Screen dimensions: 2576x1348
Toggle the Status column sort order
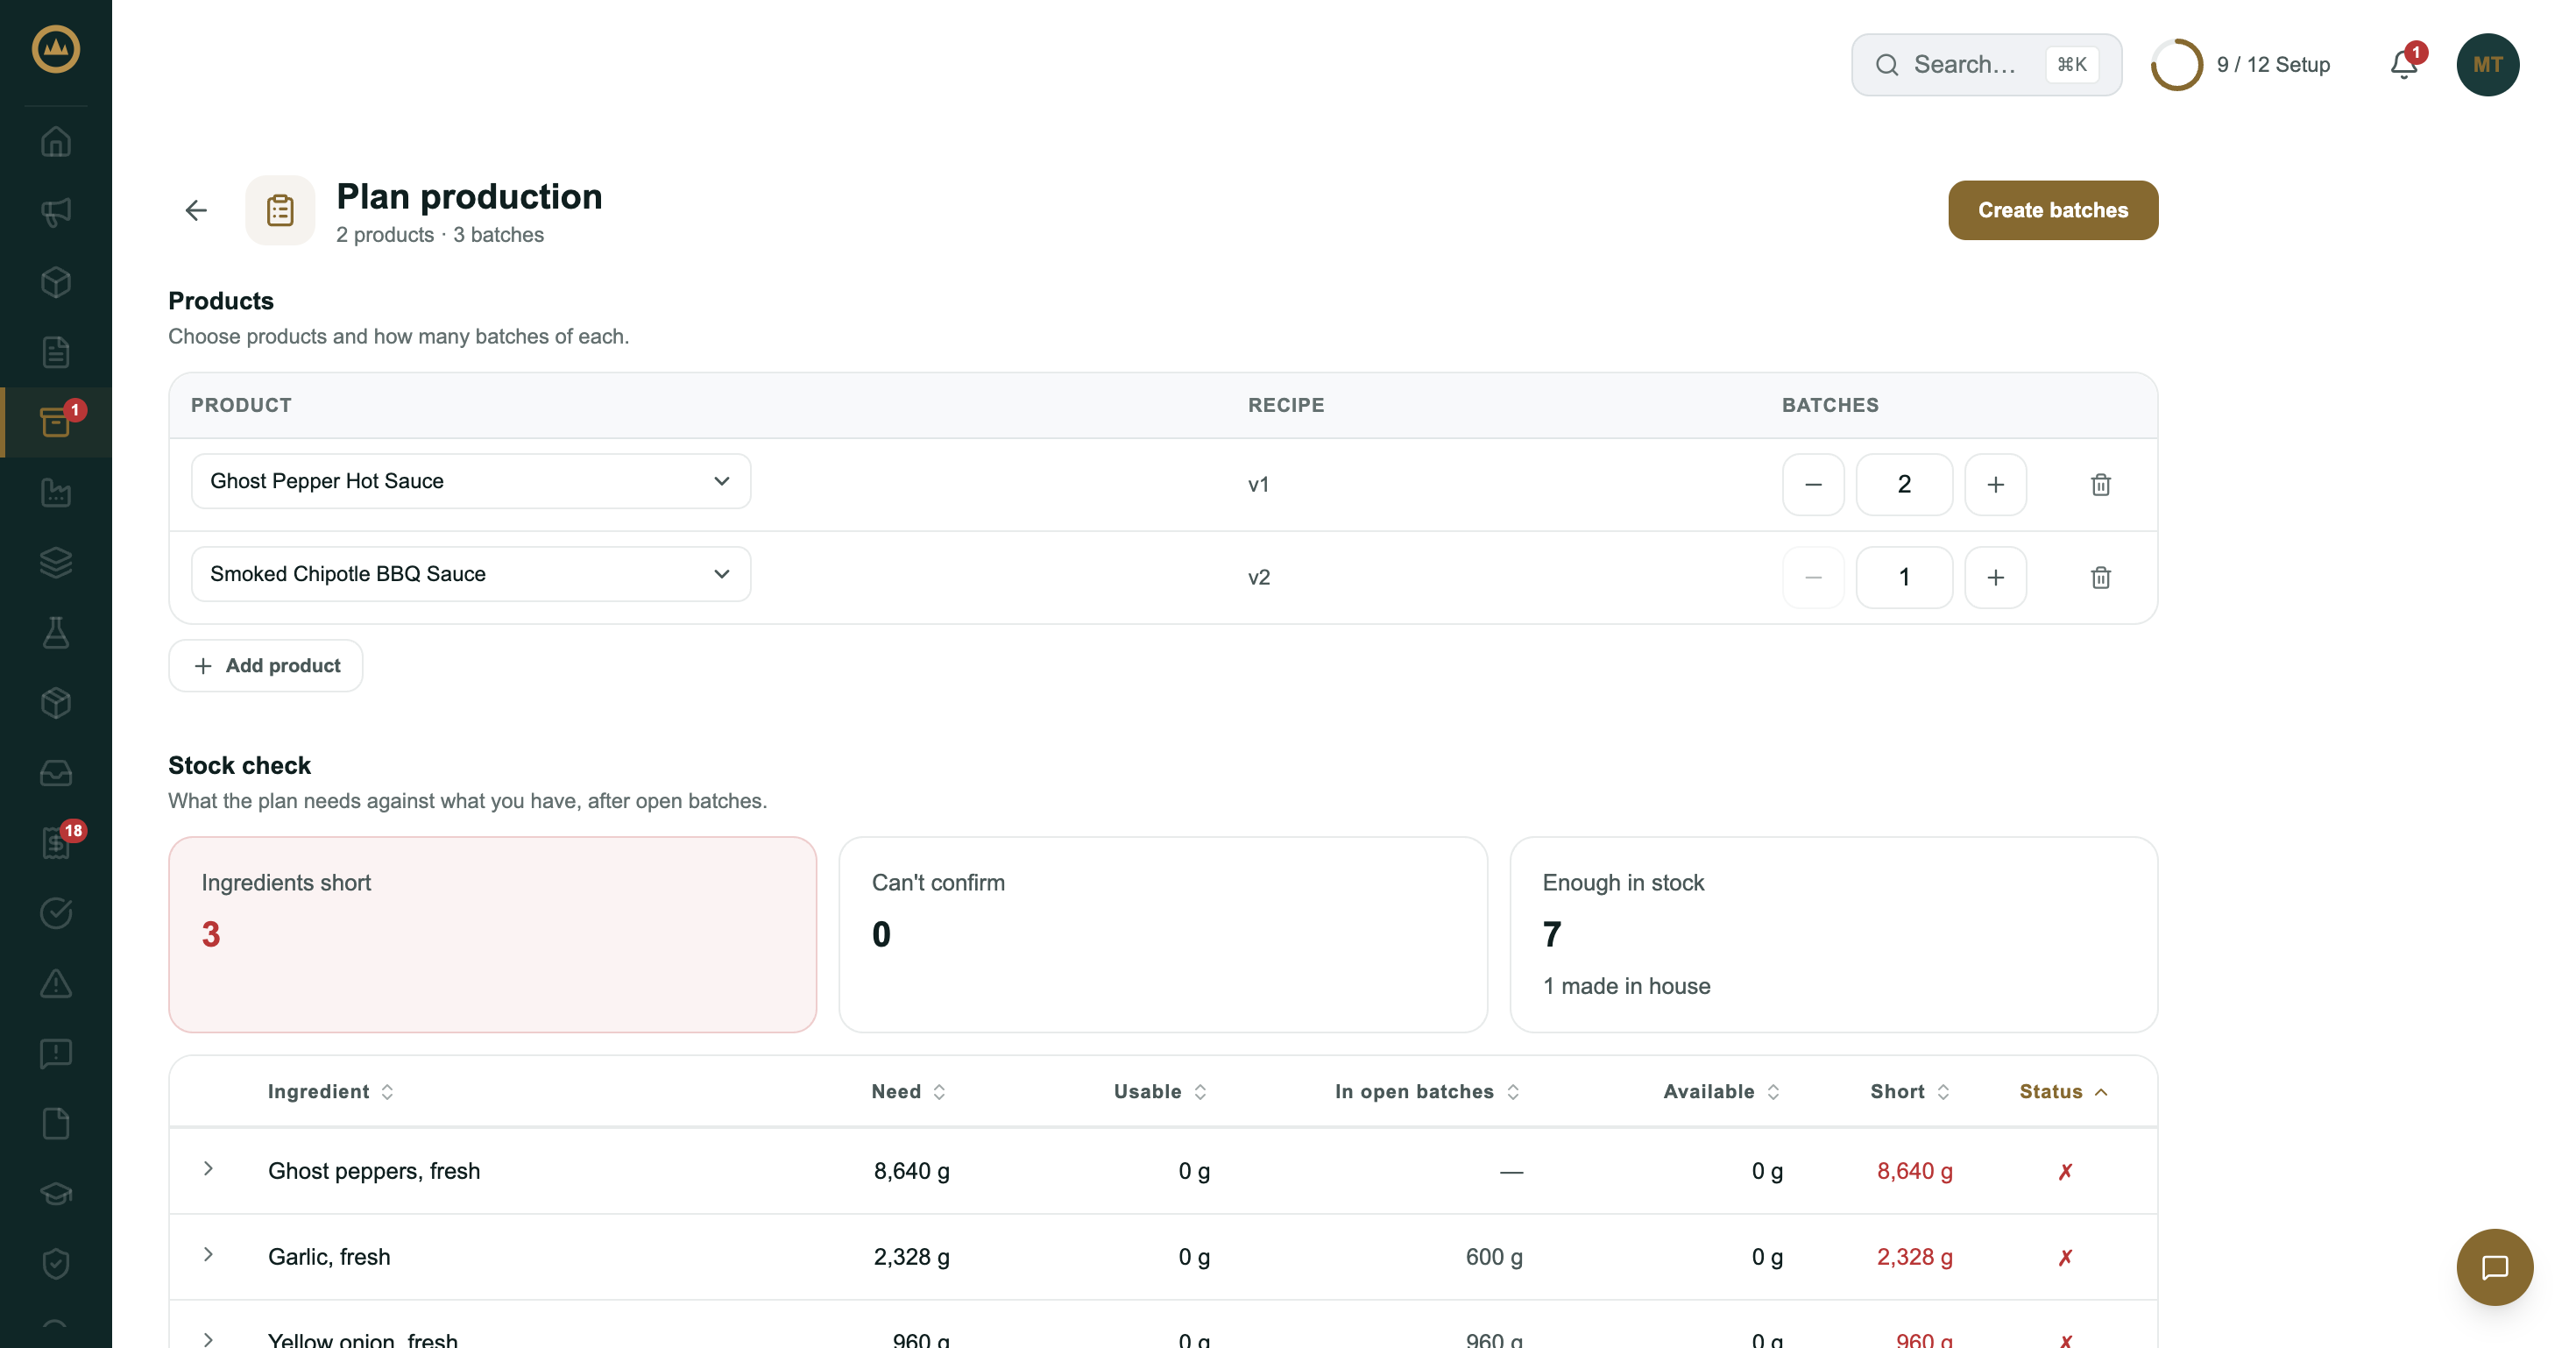point(2064,1091)
